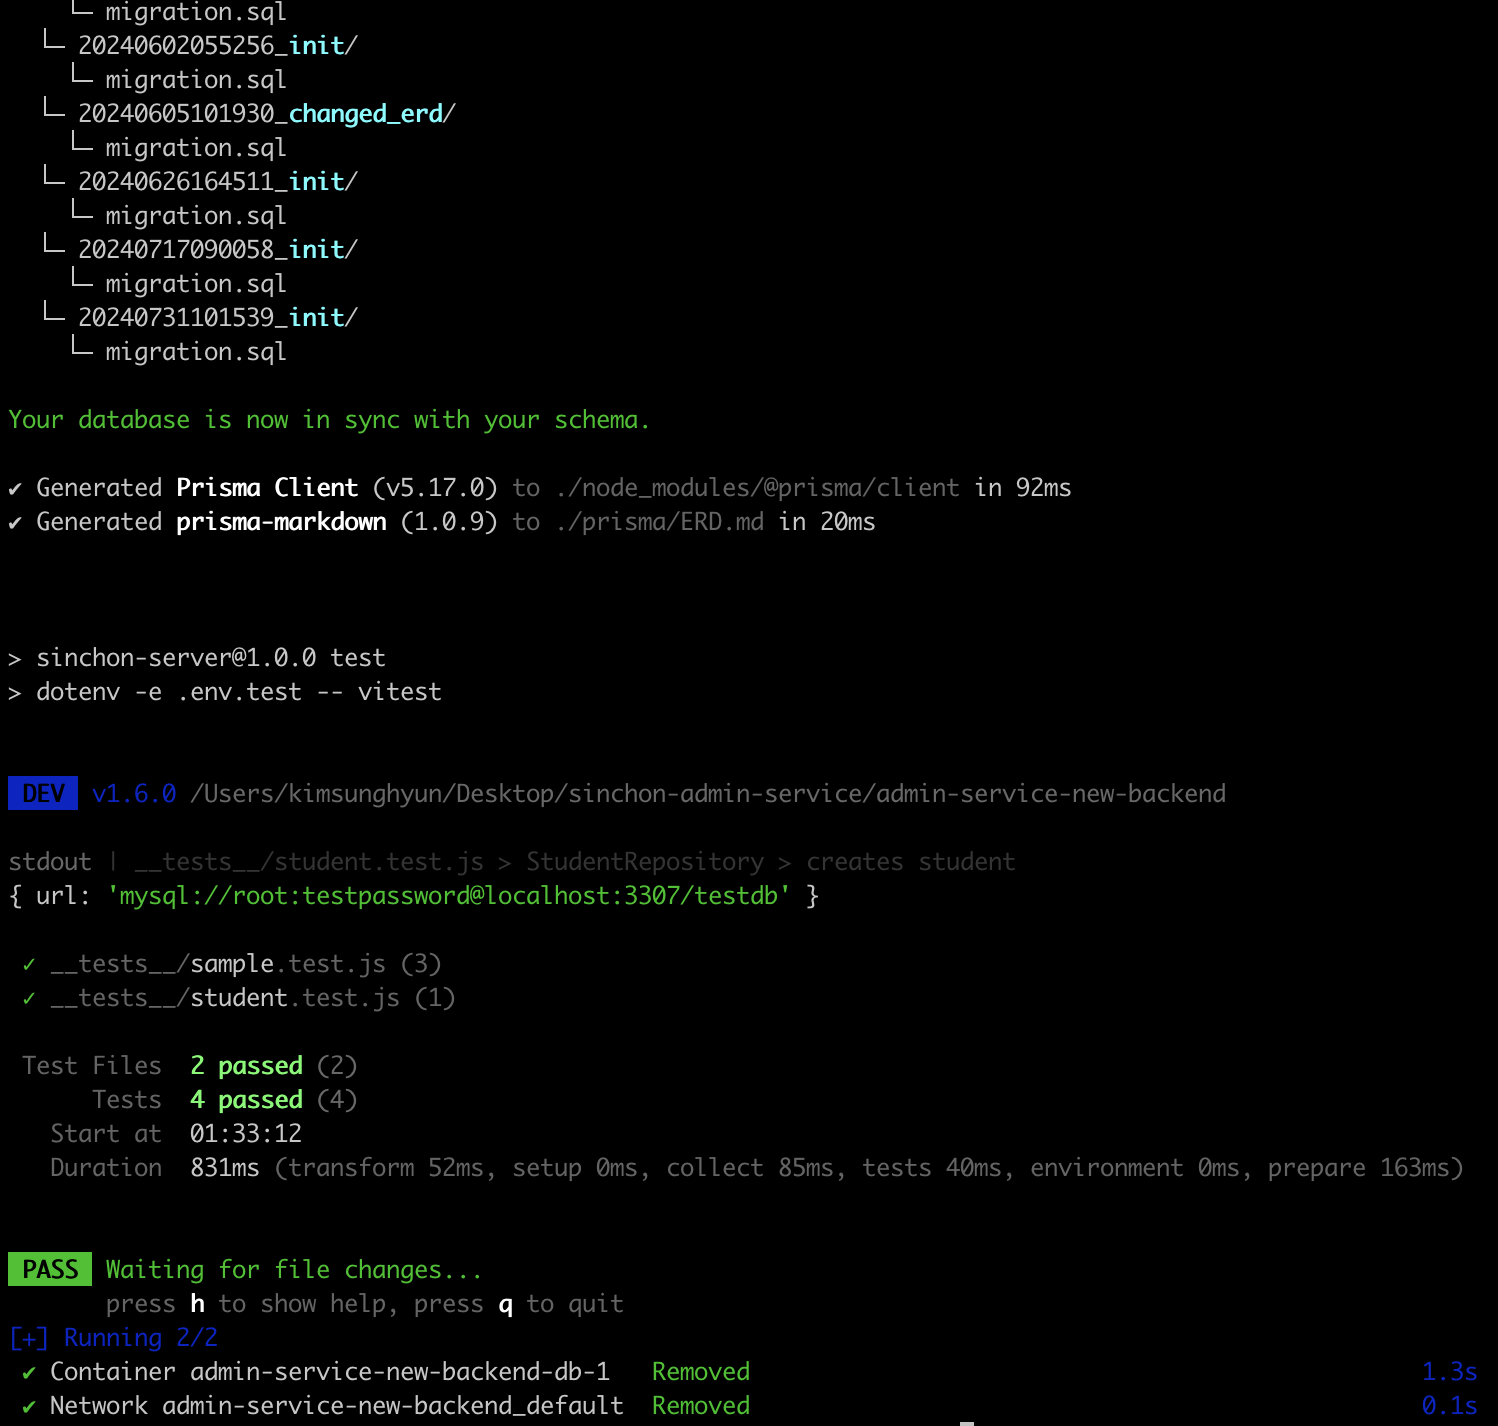The height and width of the screenshot is (1426, 1498).
Task: Select the 20240626164511_init folder entry
Action: (217, 182)
